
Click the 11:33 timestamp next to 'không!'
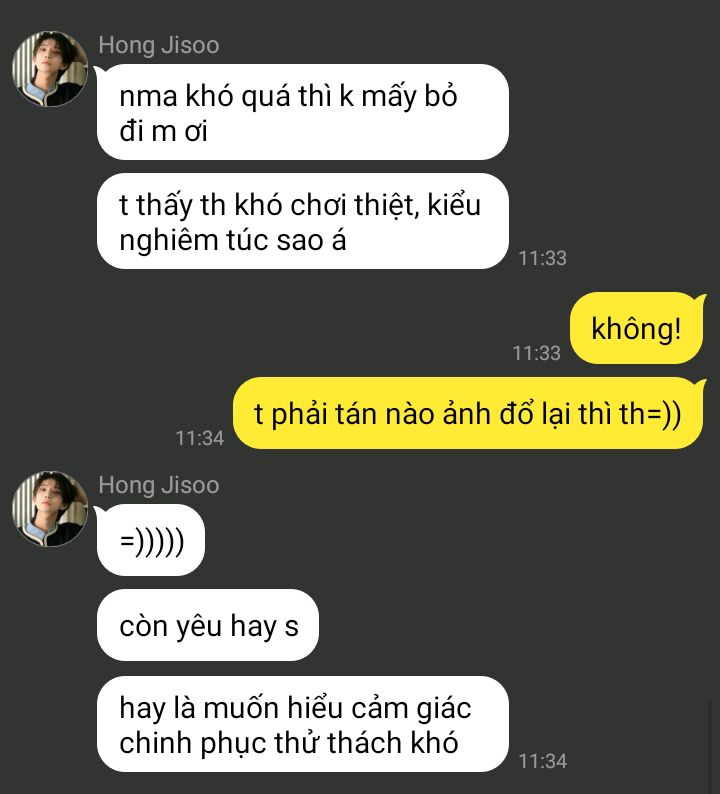[x=536, y=353]
